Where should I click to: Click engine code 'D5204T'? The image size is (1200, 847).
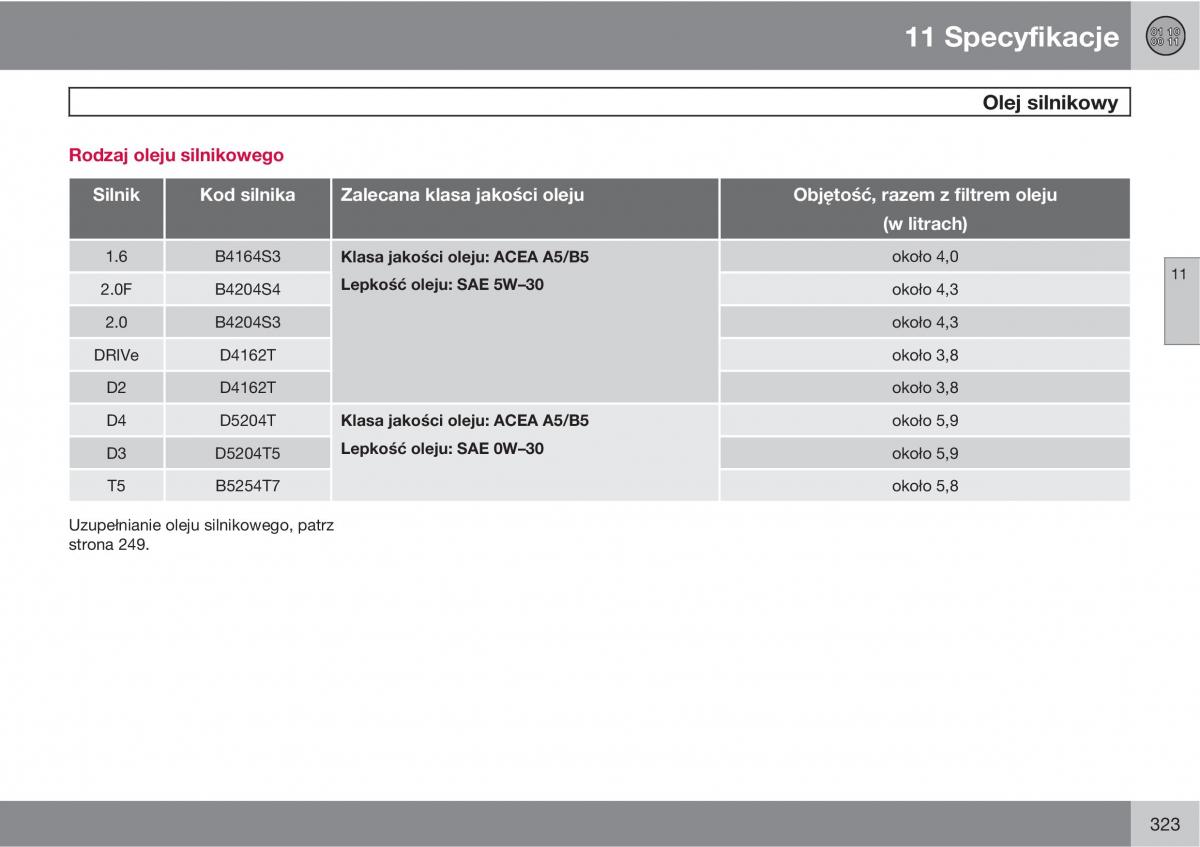pos(247,420)
